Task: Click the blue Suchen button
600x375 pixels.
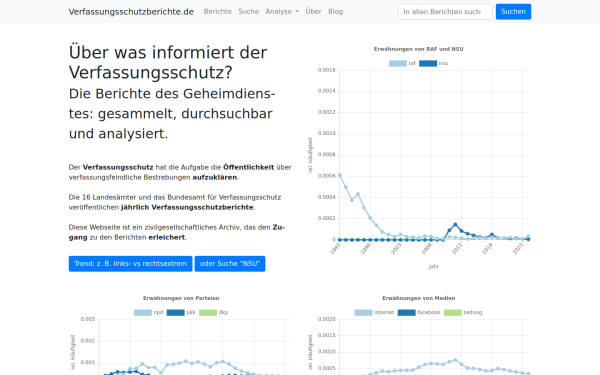Action: [x=513, y=11]
